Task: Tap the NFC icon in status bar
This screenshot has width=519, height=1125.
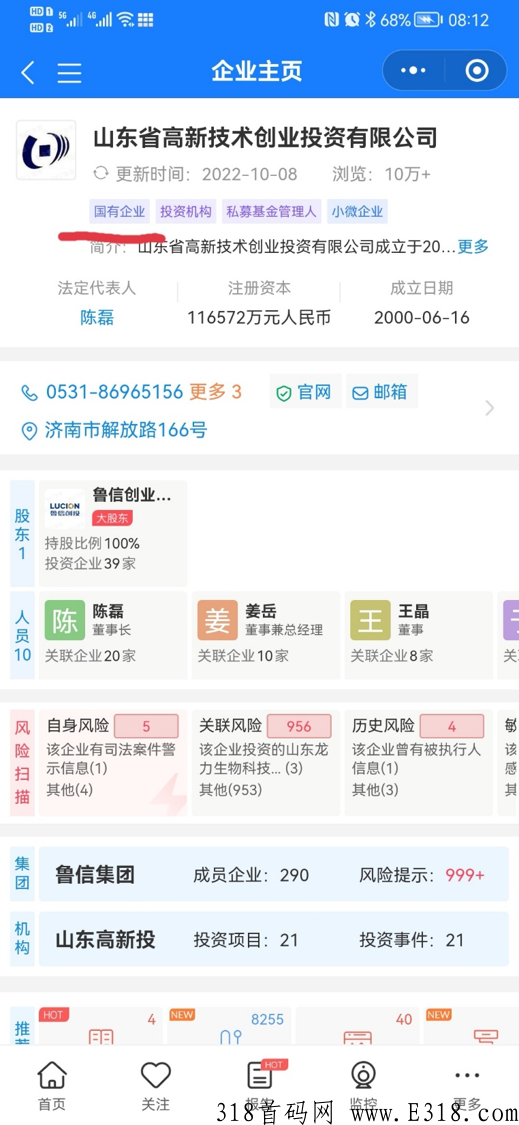Action: coord(332,20)
